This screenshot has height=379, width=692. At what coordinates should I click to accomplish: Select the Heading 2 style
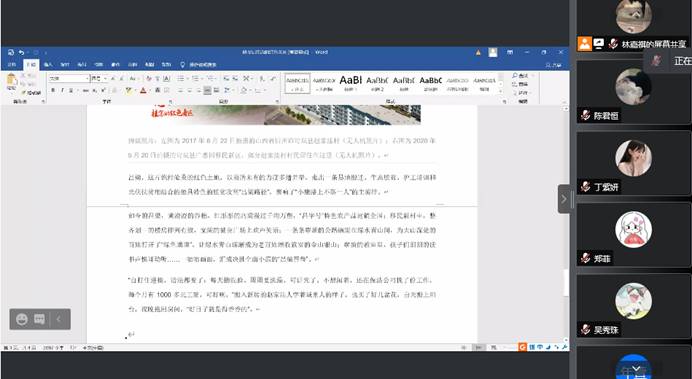pyautogui.click(x=377, y=83)
